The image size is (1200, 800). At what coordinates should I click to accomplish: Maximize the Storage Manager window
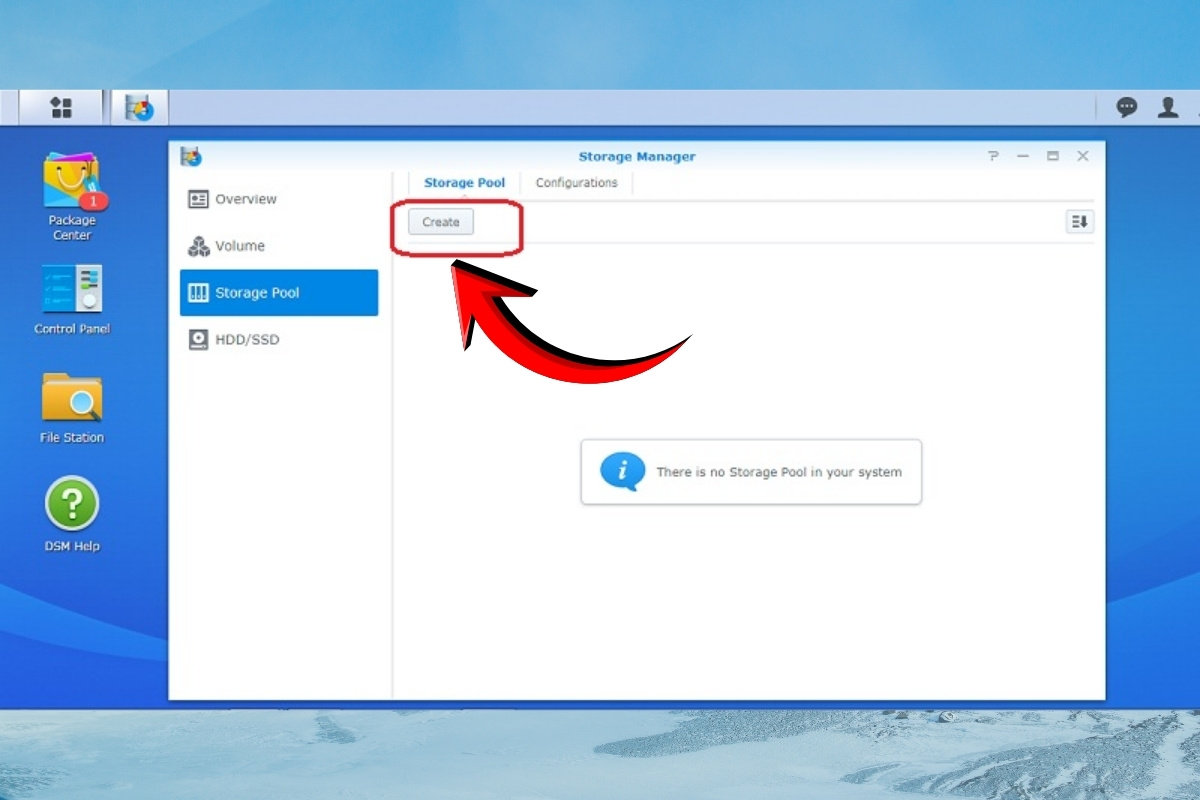[1053, 157]
